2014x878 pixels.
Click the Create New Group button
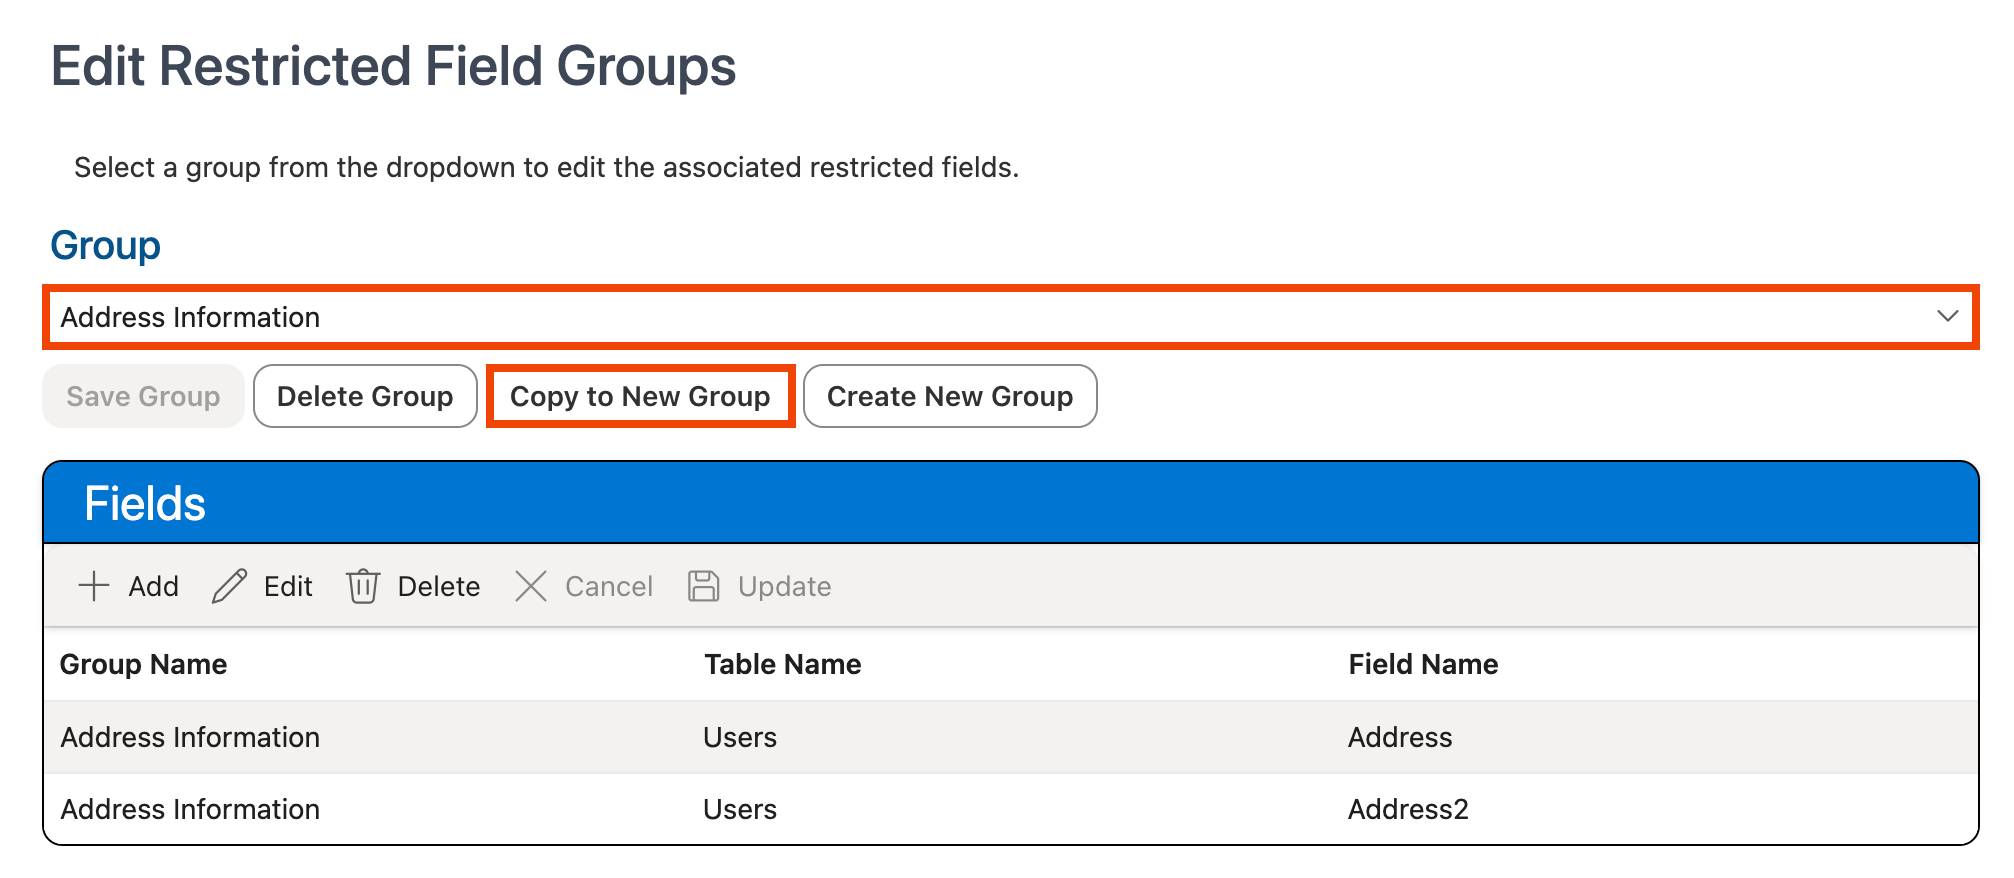[x=949, y=396]
